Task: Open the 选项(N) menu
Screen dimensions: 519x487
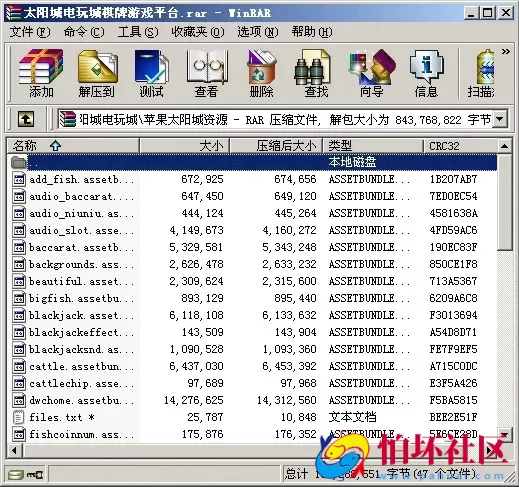Action: 258,32
